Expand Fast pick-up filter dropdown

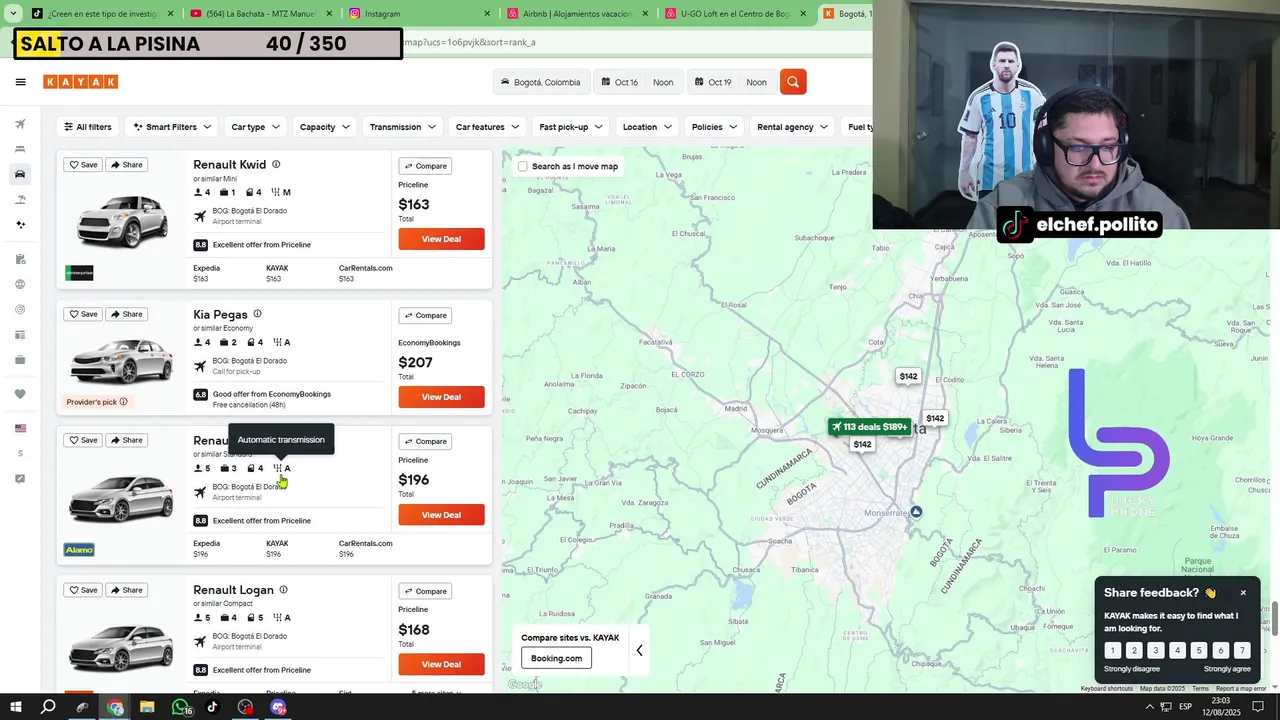pos(570,127)
